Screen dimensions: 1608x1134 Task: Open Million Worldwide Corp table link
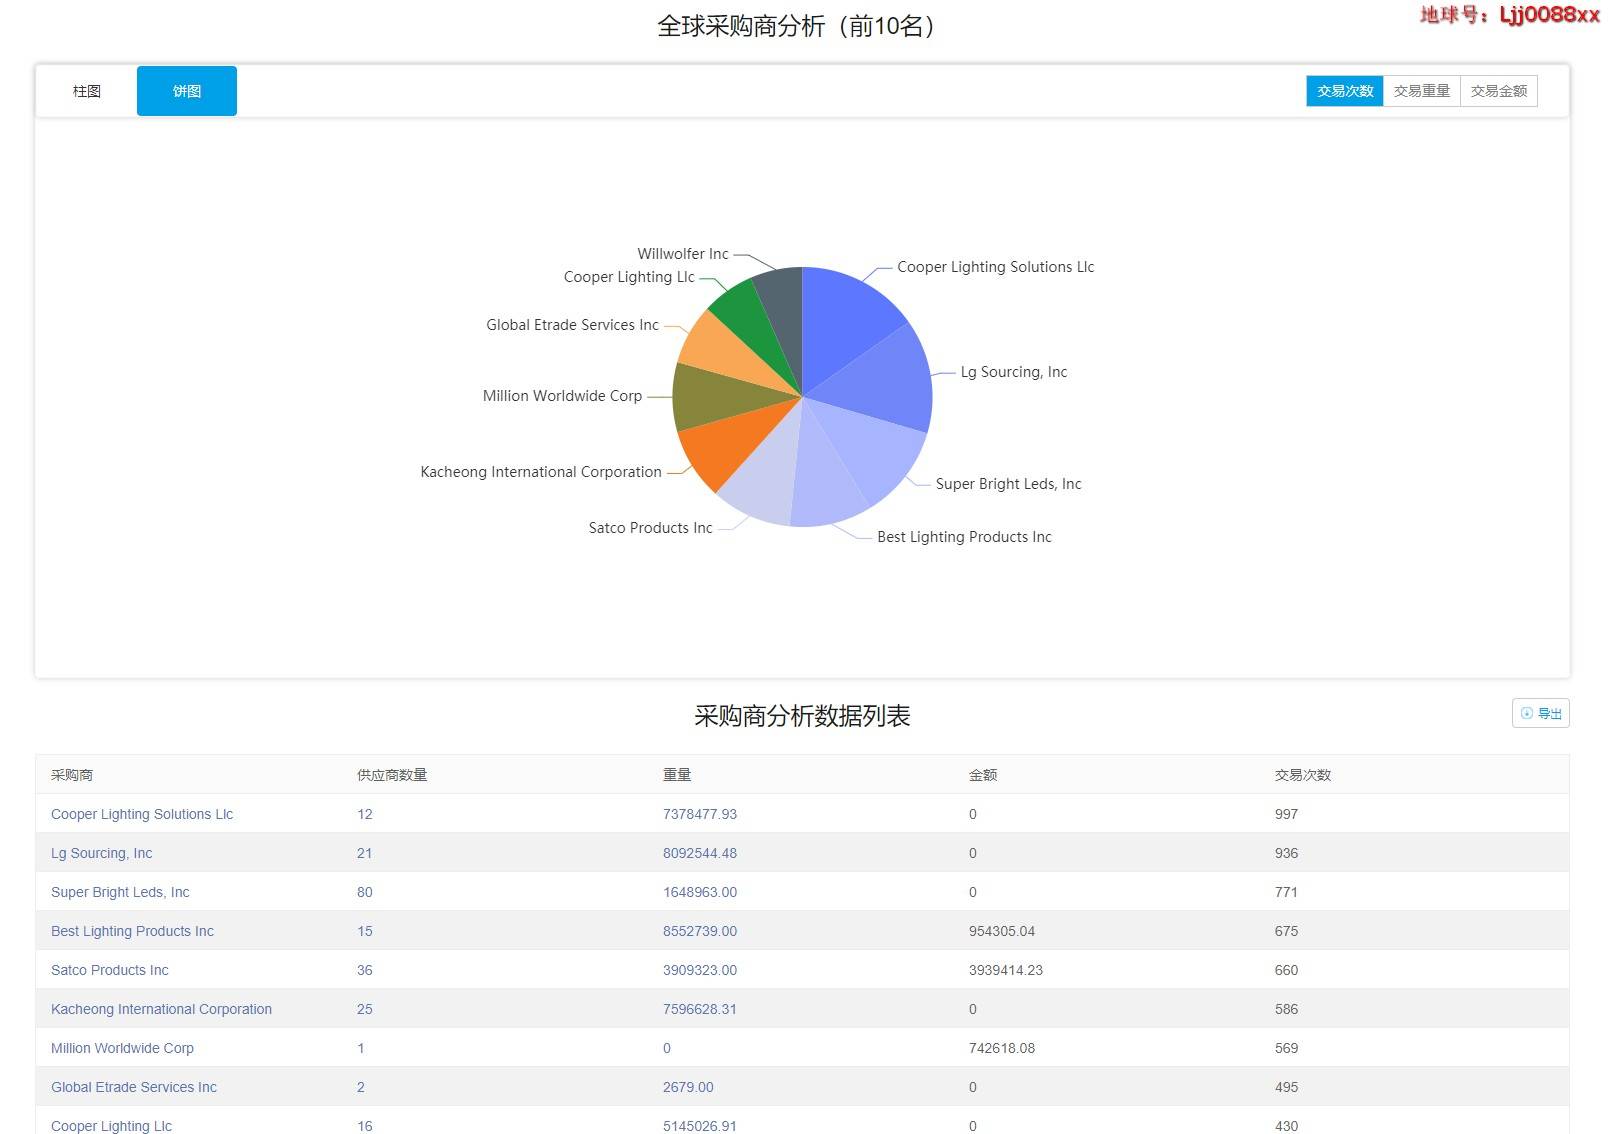tap(122, 1048)
